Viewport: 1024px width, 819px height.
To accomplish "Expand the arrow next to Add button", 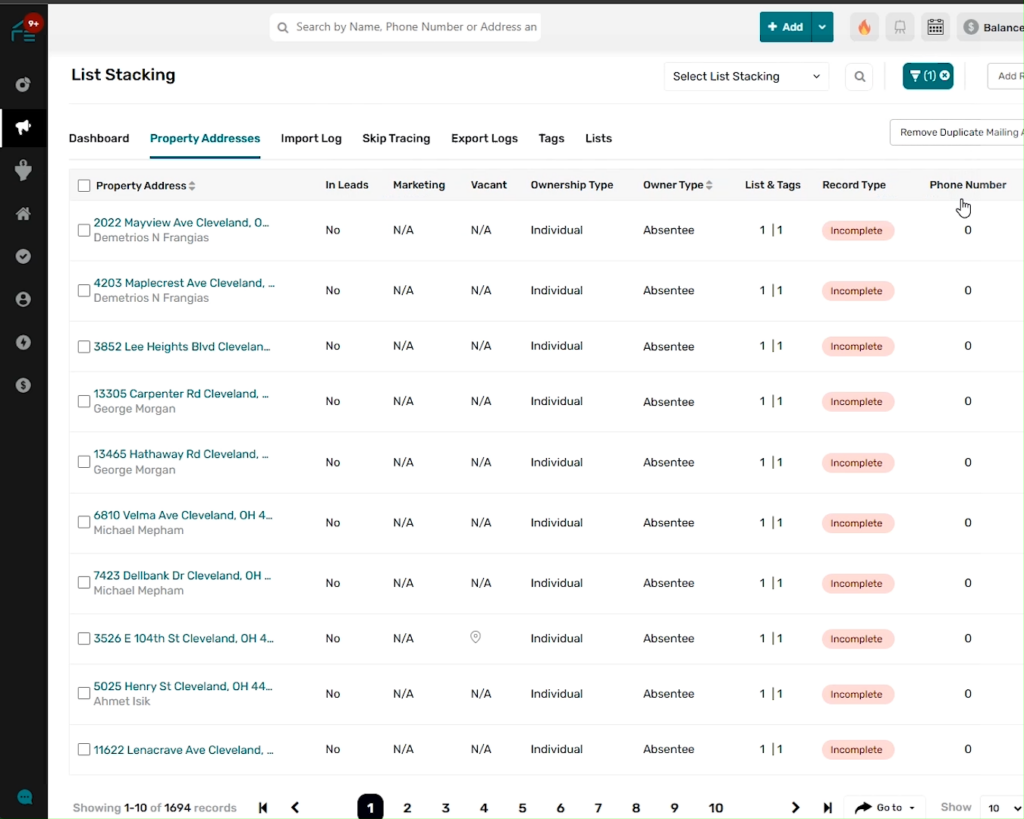I will point(822,27).
